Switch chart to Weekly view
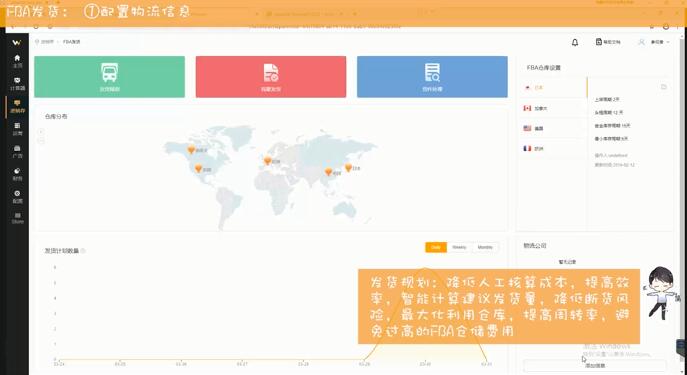The height and width of the screenshot is (375, 687). (459, 248)
